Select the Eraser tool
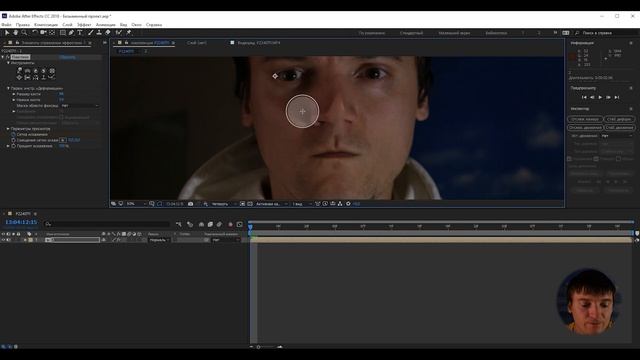 tap(108, 33)
